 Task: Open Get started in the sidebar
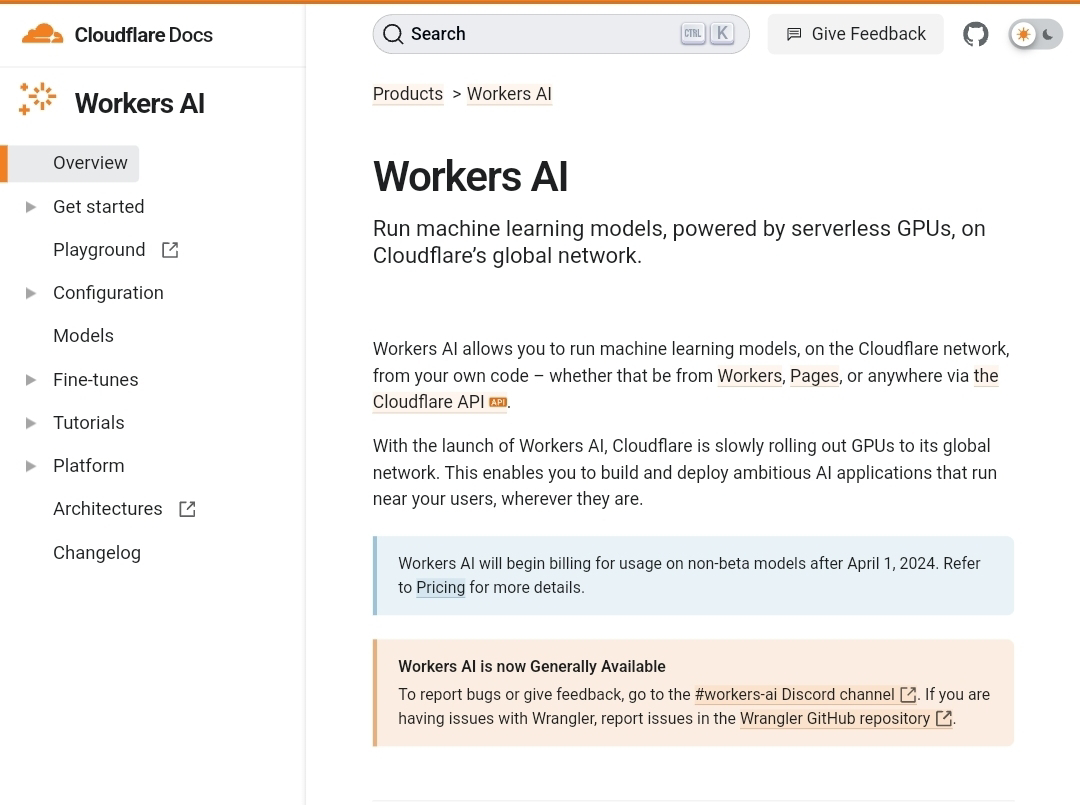click(98, 207)
